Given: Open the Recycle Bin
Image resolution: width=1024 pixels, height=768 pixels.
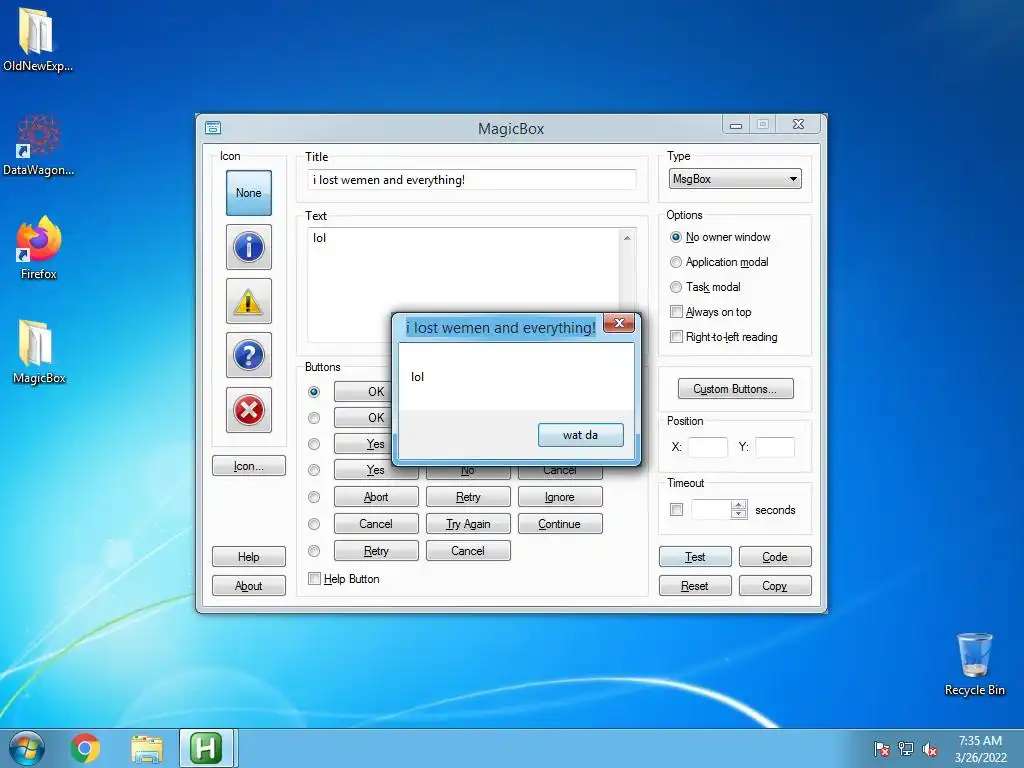Looking at the screenshot, I should [x=974, y=664].
